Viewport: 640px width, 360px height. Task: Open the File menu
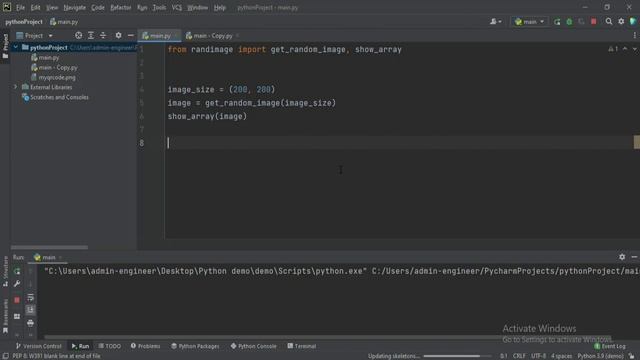point(20,7)
